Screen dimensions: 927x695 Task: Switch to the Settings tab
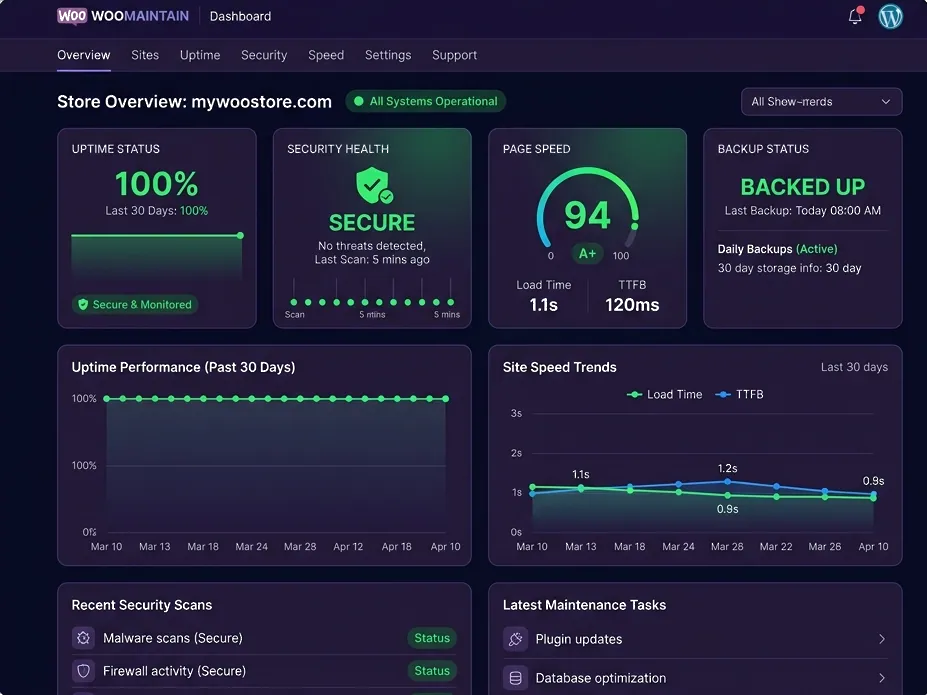point(388,55)
